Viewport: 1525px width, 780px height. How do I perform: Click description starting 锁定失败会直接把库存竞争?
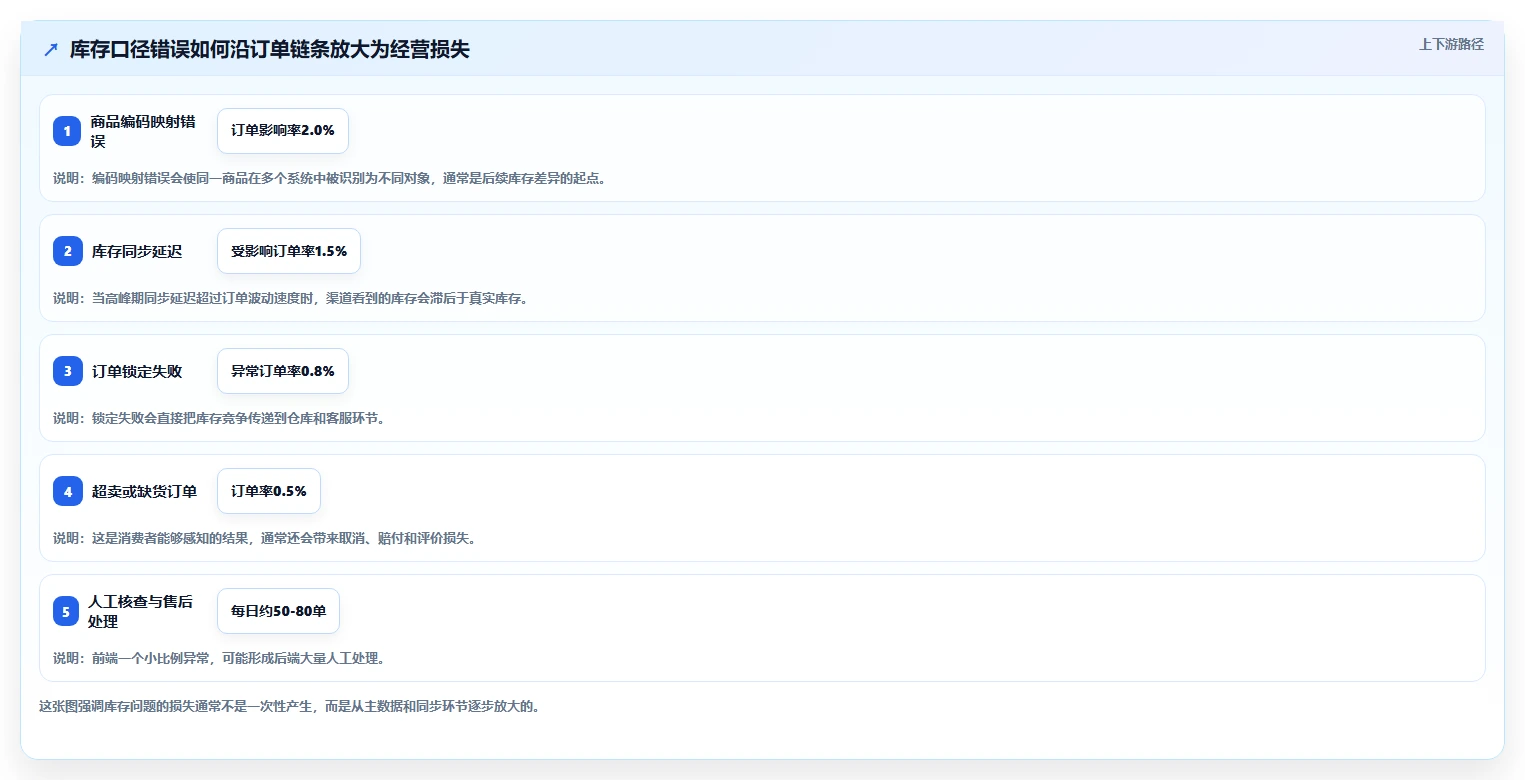pos(219,419)
